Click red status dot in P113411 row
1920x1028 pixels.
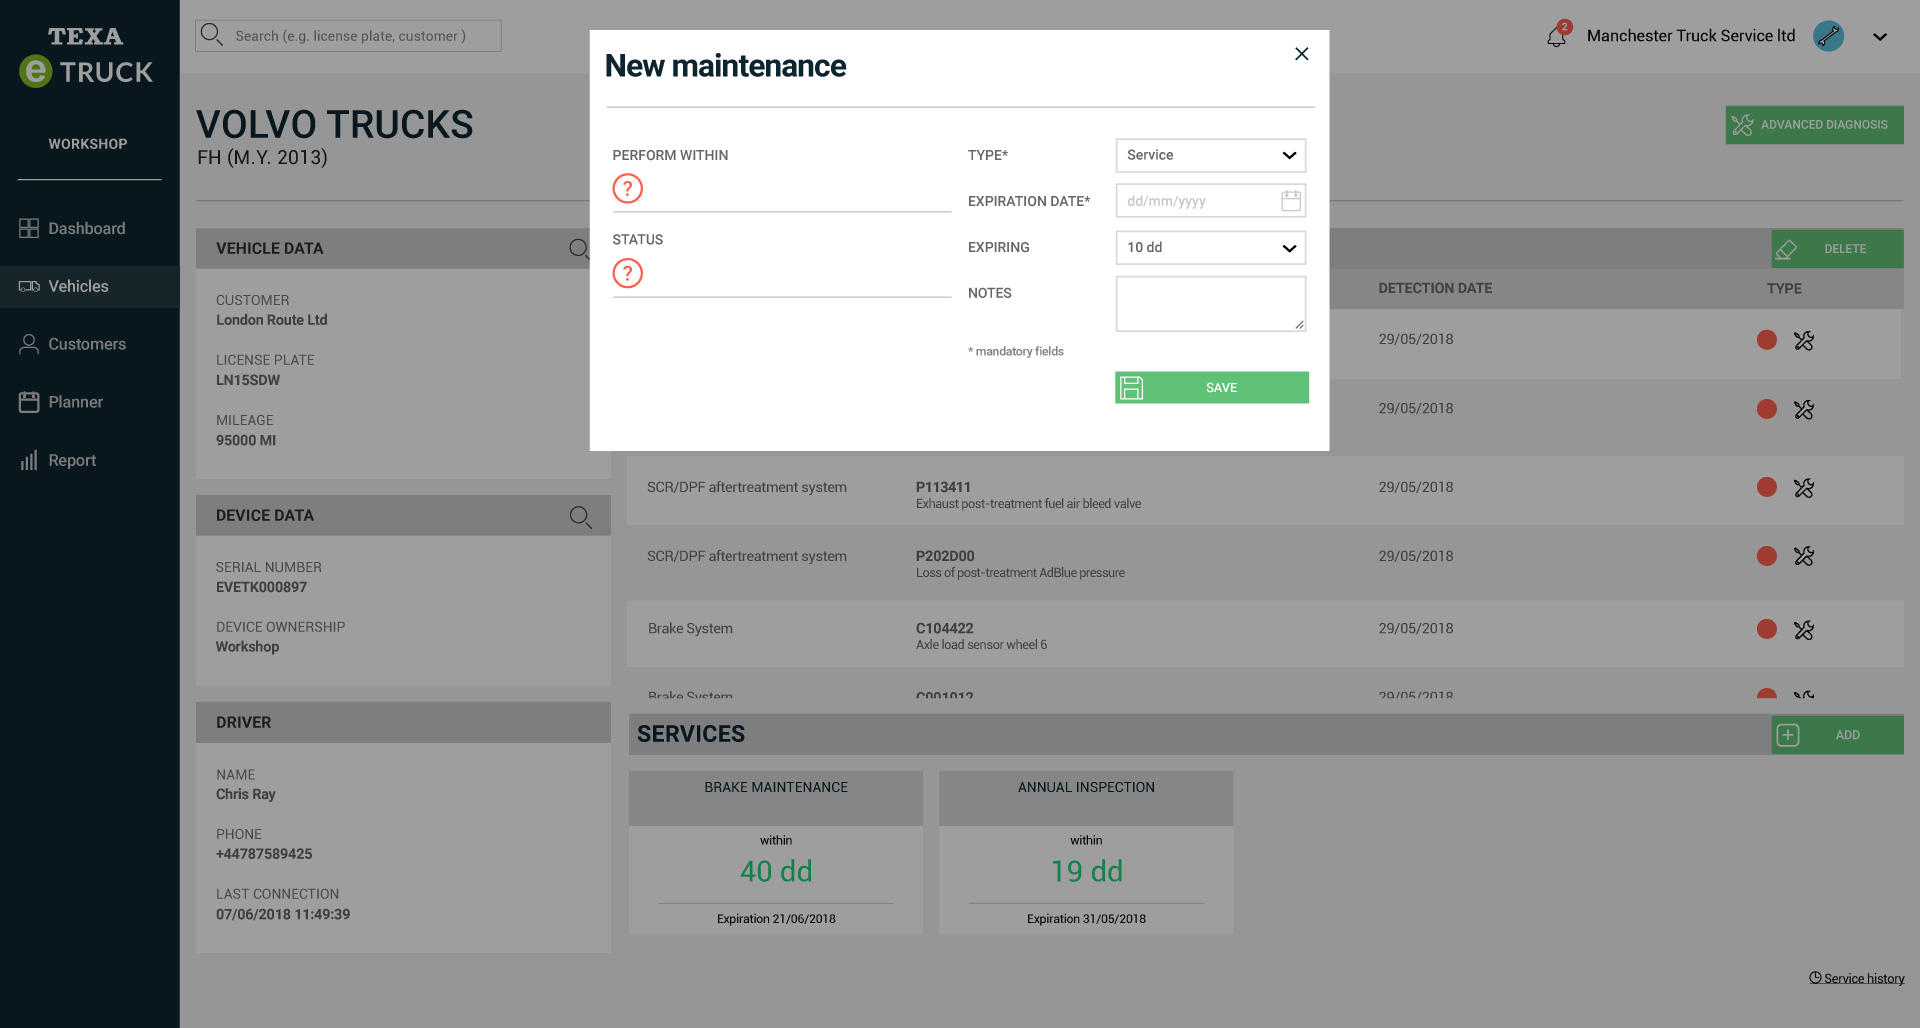click(x=1767, y=487)
